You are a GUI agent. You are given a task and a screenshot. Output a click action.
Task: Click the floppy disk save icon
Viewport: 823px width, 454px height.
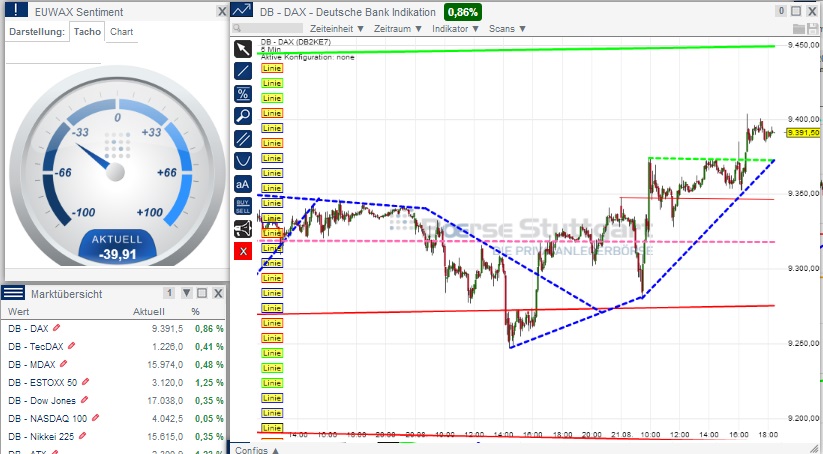pos(813,29)
